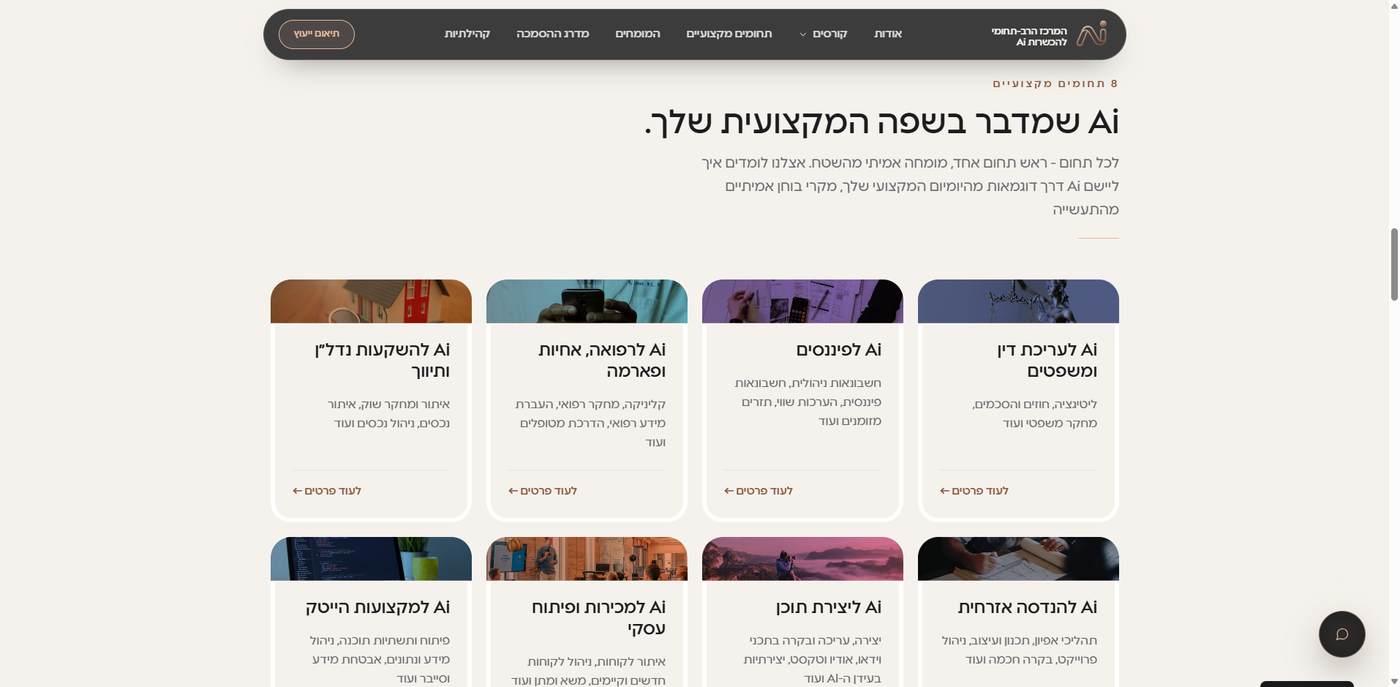Open המומחים navigation link
The height and width of the screenshot is (687, 1400).
[638, 34]
